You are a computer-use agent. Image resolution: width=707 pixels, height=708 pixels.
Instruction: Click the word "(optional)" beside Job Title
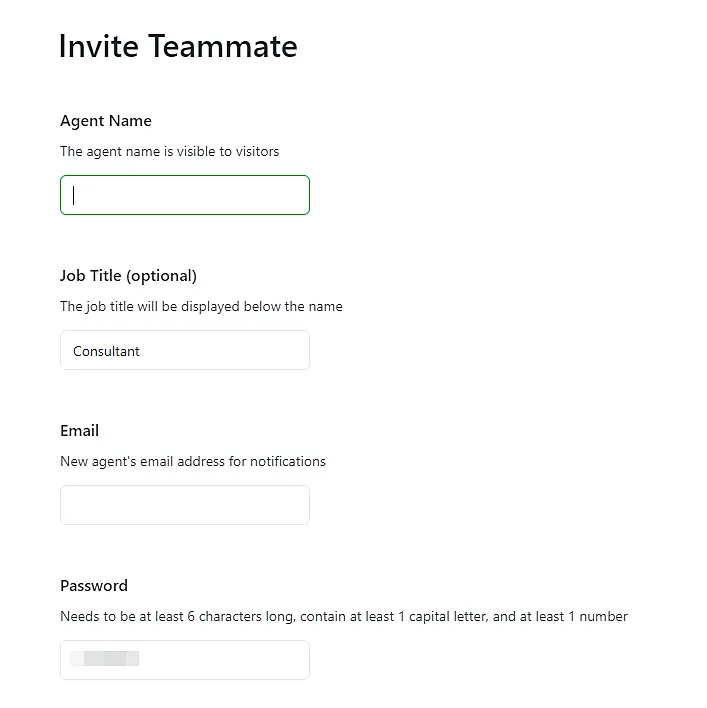click(x=161, y=276)
